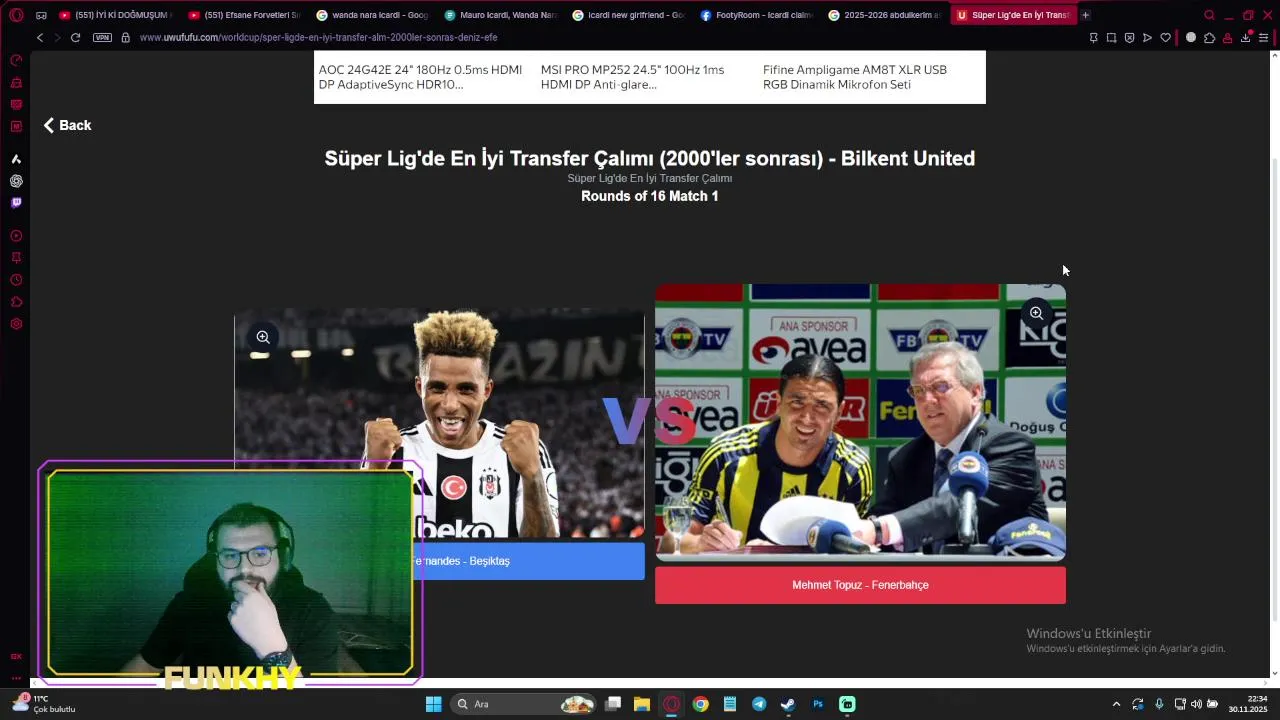Image resolution: width=1280 pixels, height=720 pixels.
Task: Open the microphone tray icon
Action: point(1159,704)
